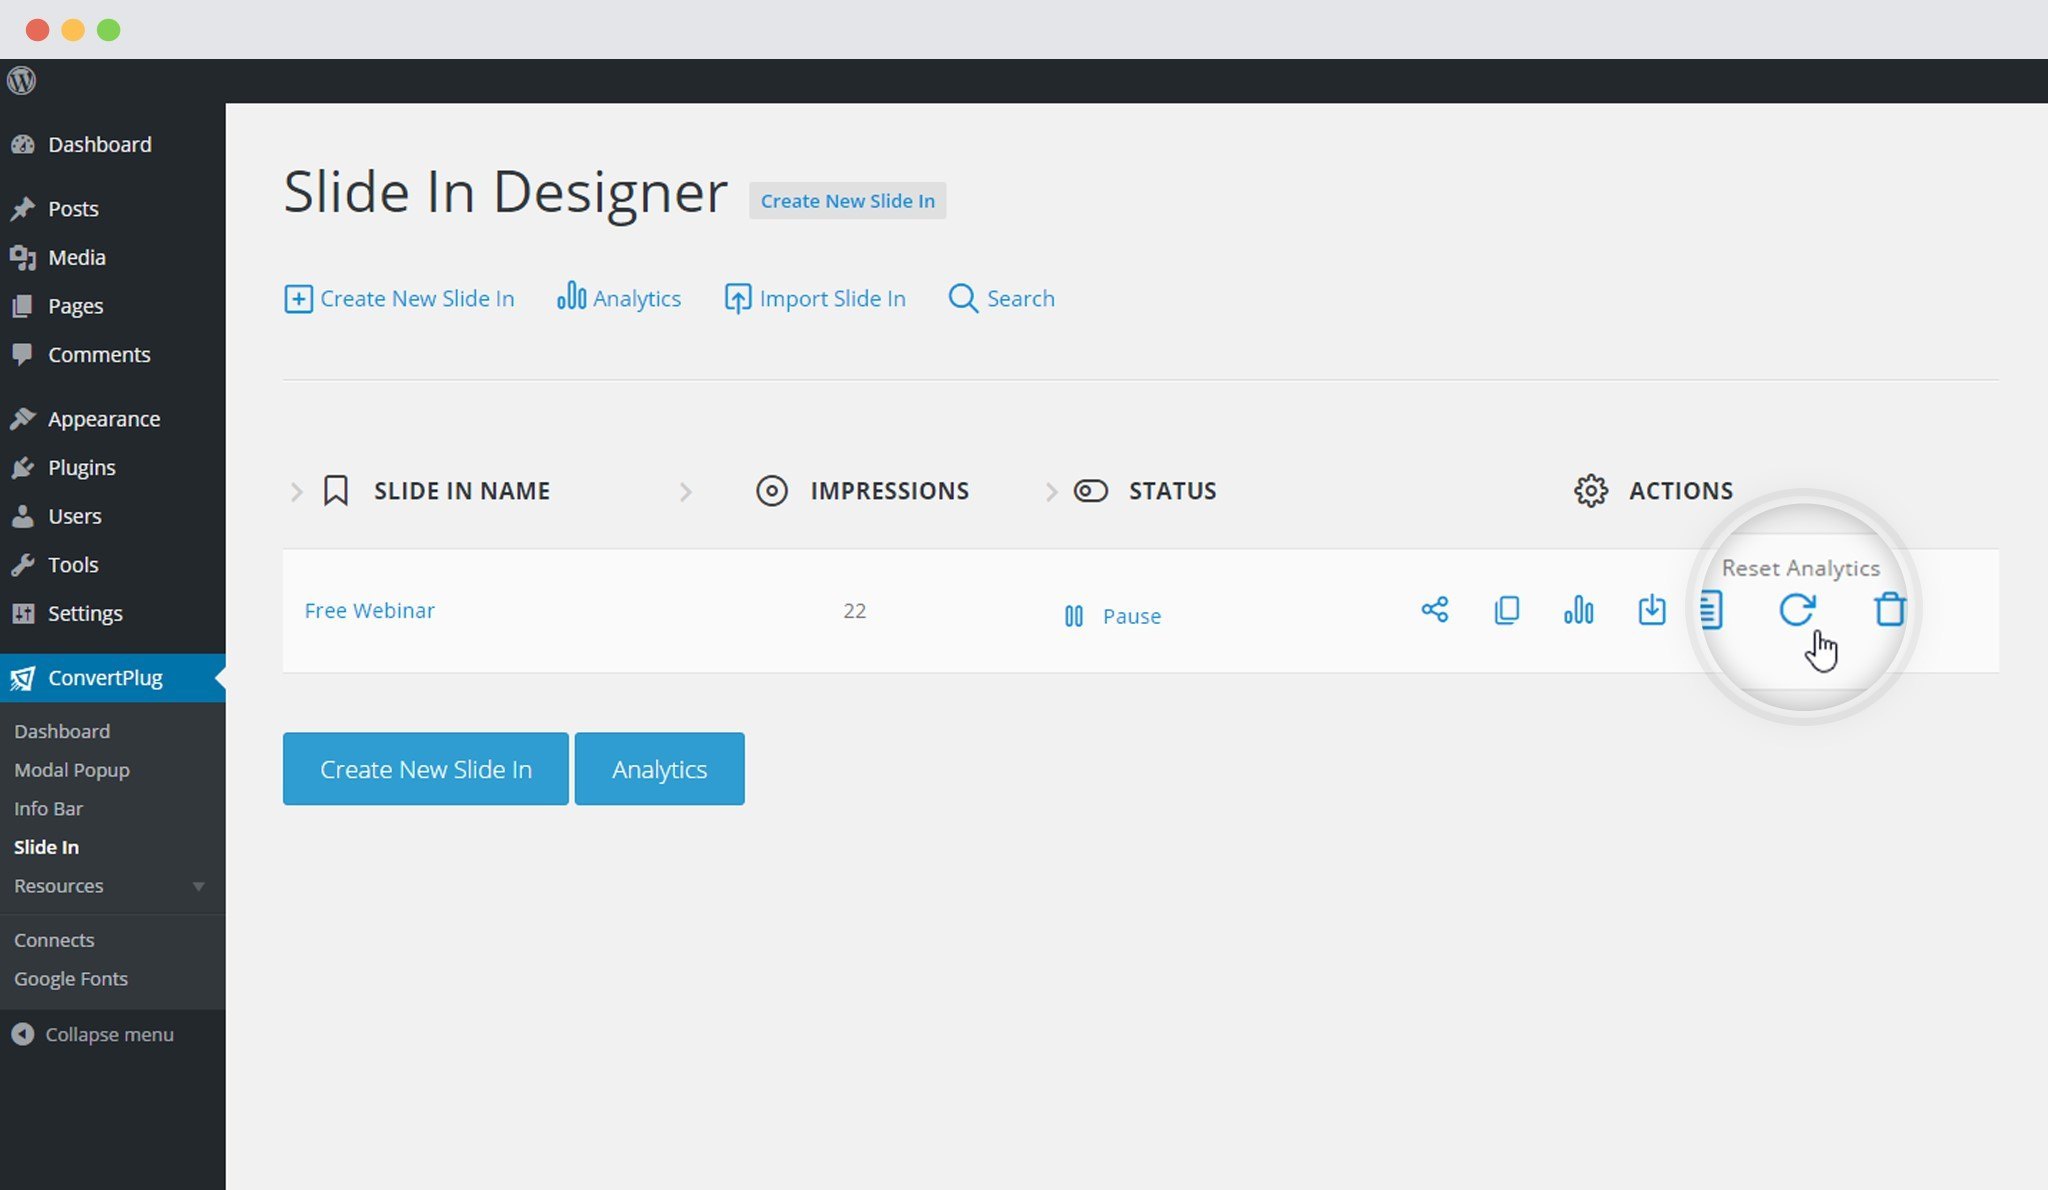Click the chevron before Impressions column
This screenshot has height=1190, width=2048.
(x=685, y=491)
